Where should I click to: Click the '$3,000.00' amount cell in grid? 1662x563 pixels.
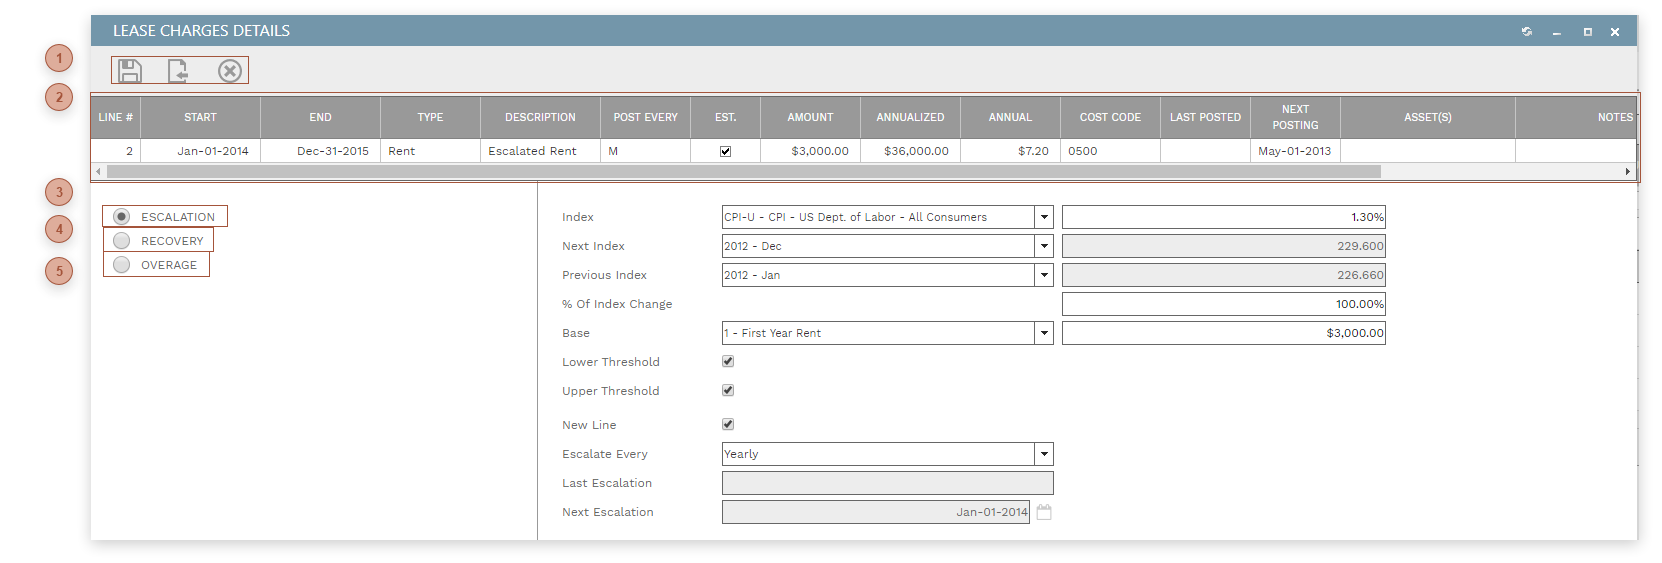[x=810, y=151]
